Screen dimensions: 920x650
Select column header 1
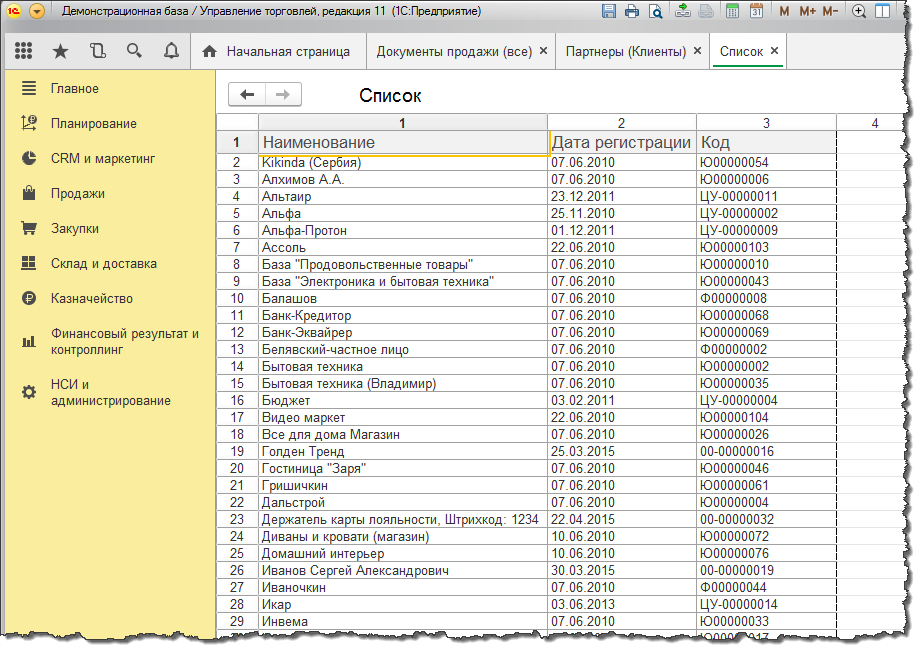[x=402, y=123]
